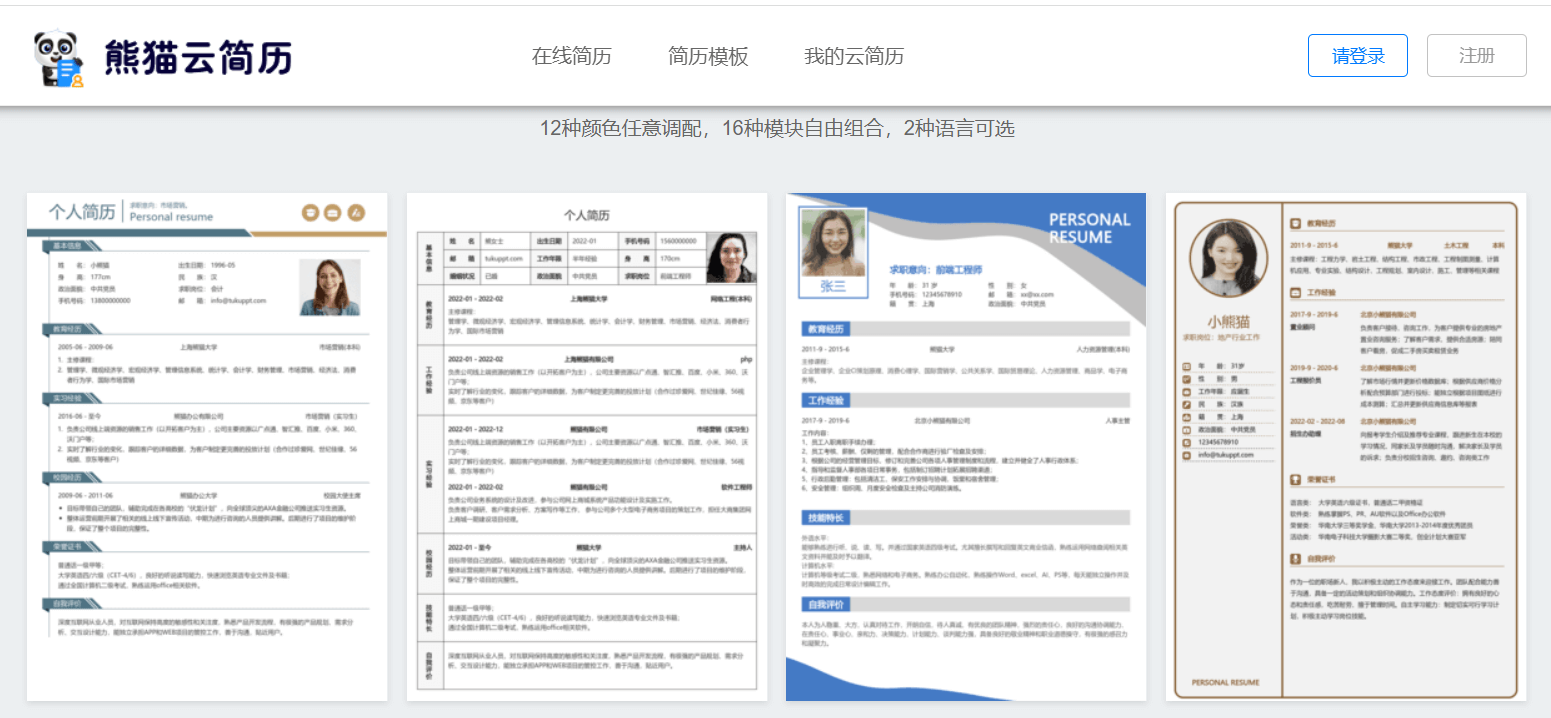1551x718 pixels.
Task: Click email icon beside info@tukuppt.com in brown resume
Action: [1187, 454]
